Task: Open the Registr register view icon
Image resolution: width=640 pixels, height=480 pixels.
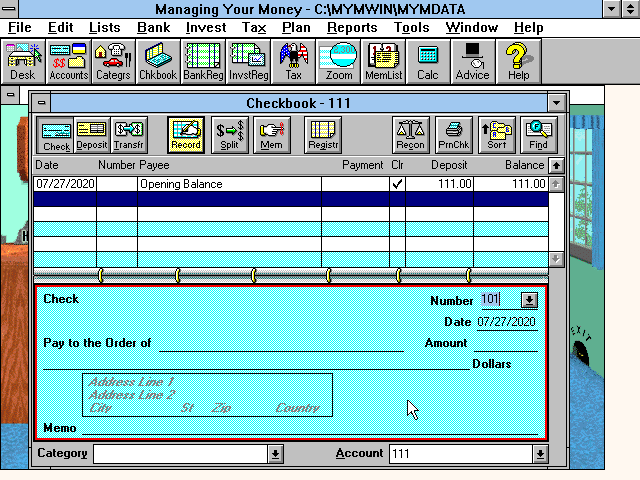Action: tap(323, 135)
